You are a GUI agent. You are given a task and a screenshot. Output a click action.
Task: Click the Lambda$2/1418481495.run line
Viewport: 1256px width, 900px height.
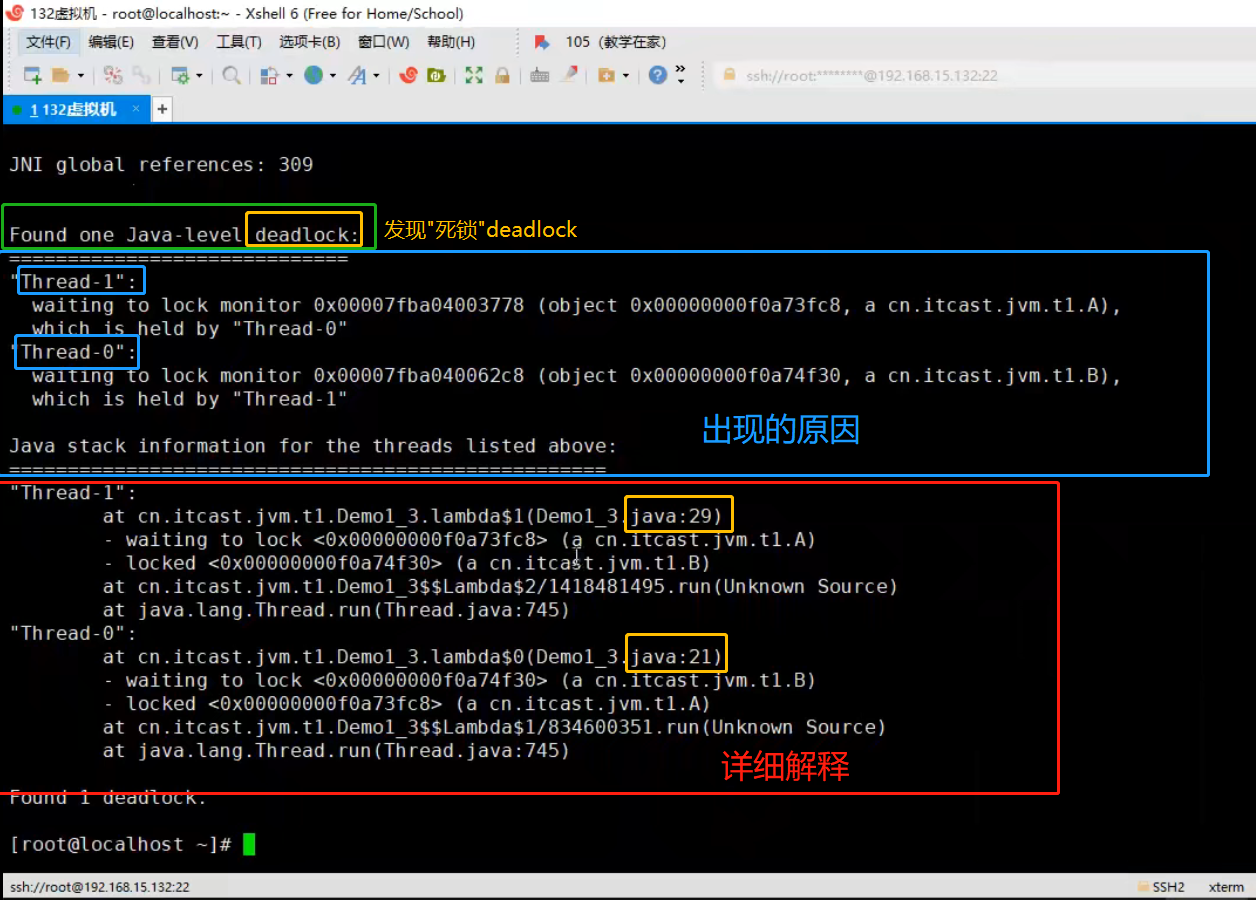click(x=500, y=587)
